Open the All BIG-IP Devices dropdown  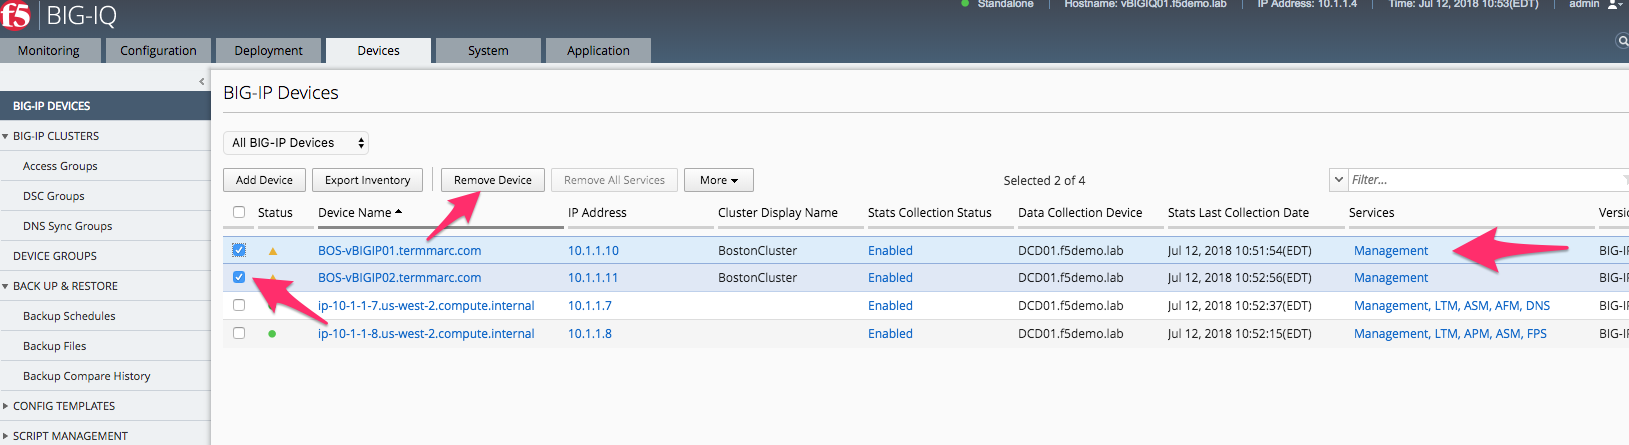click(x=296, y=143)
